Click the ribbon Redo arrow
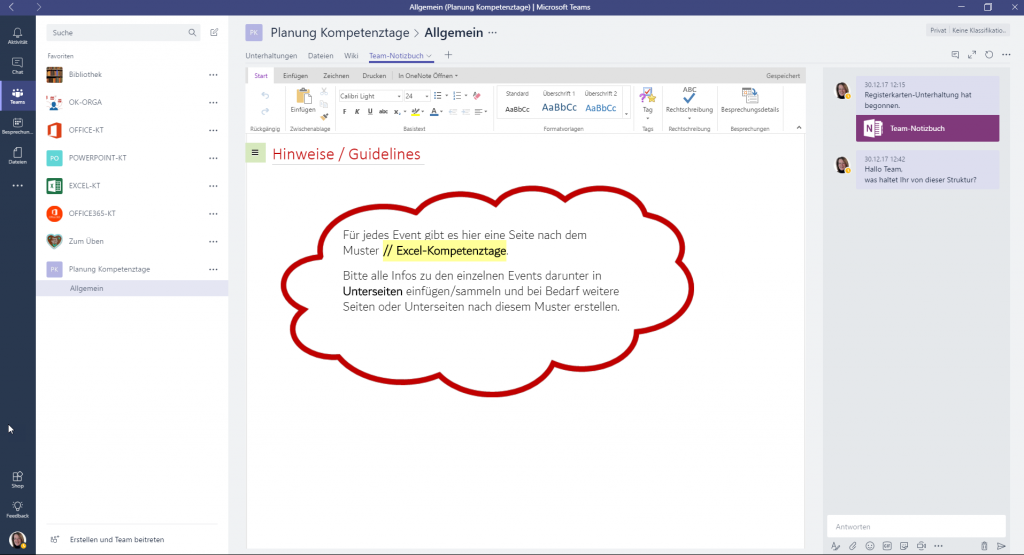The height and width of the screenshot is (555, 1024). coord(265,111)
